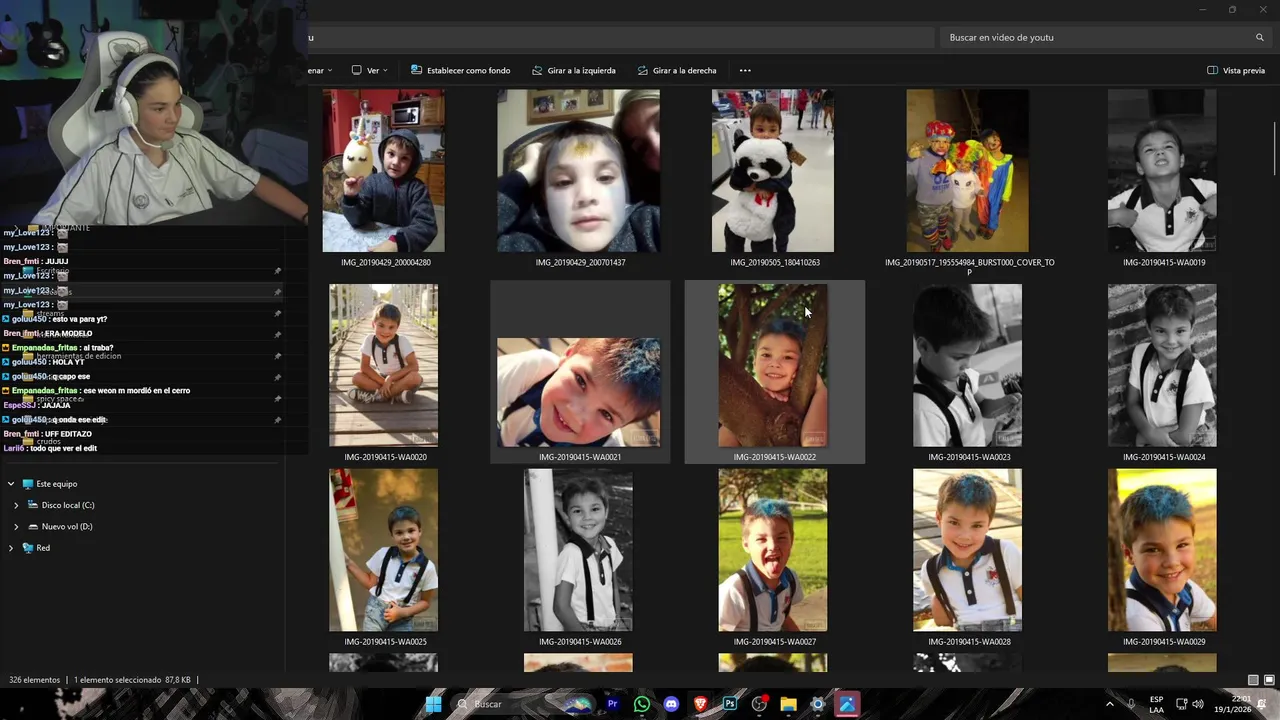1280x720 pixels.
Task: Select thumbnail IMG-20190415-WA0023
Action: click(967, 365)
